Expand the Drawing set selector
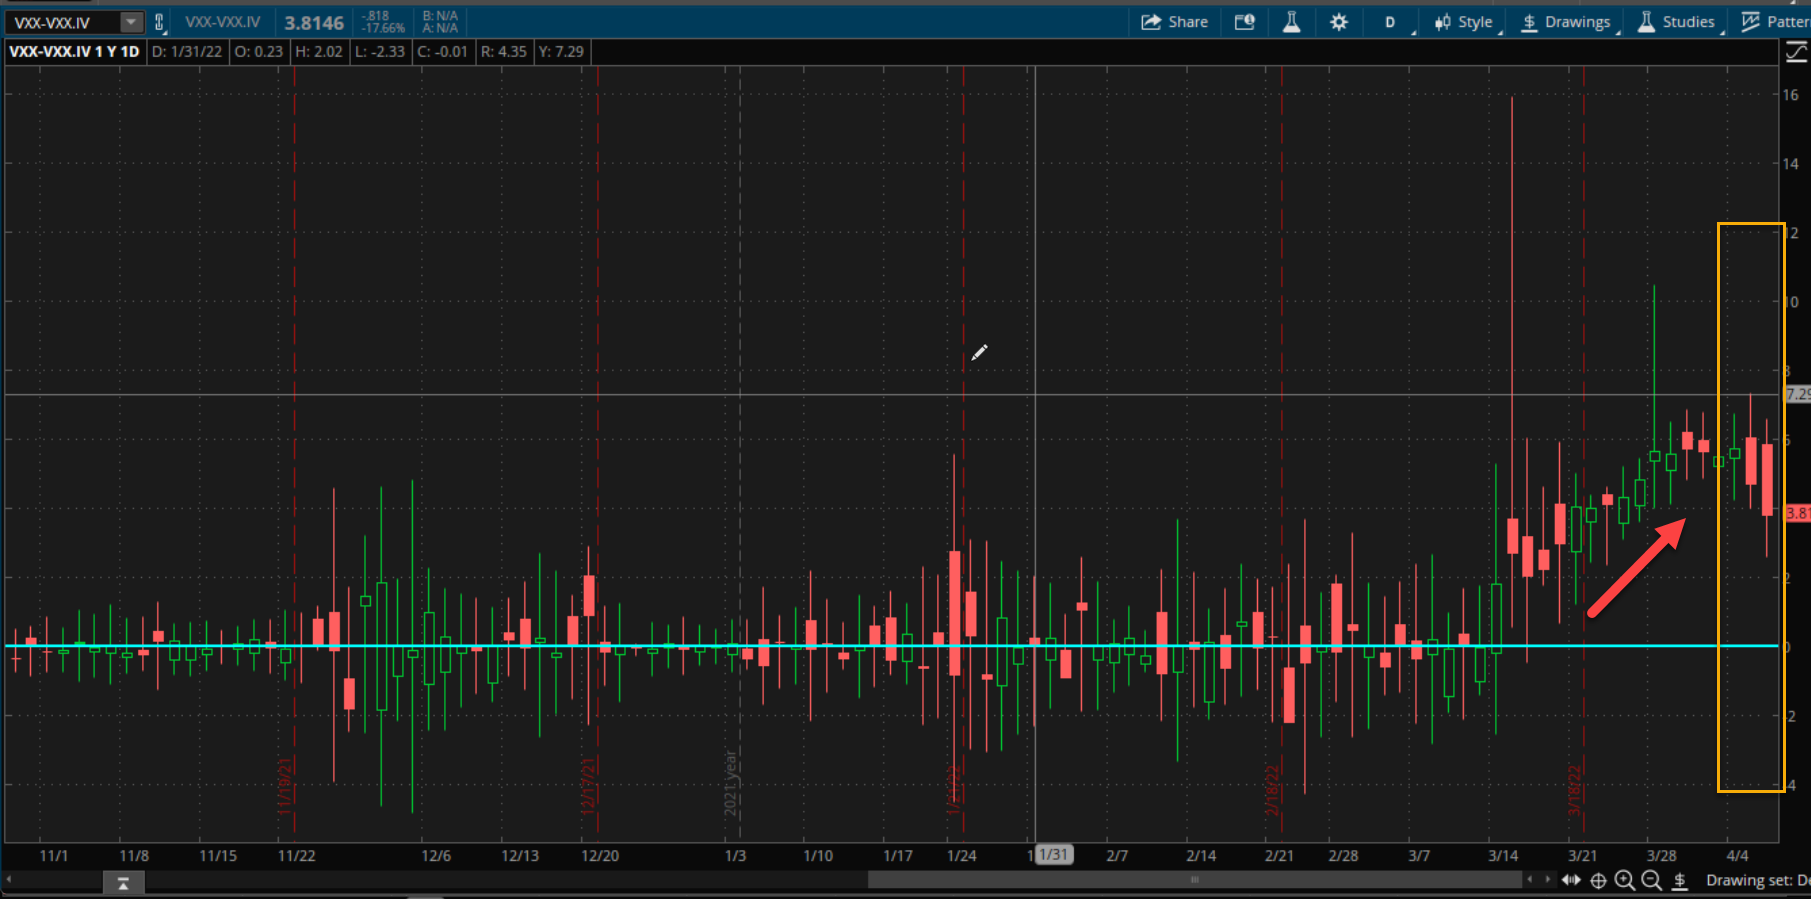 click(1757, 880)
